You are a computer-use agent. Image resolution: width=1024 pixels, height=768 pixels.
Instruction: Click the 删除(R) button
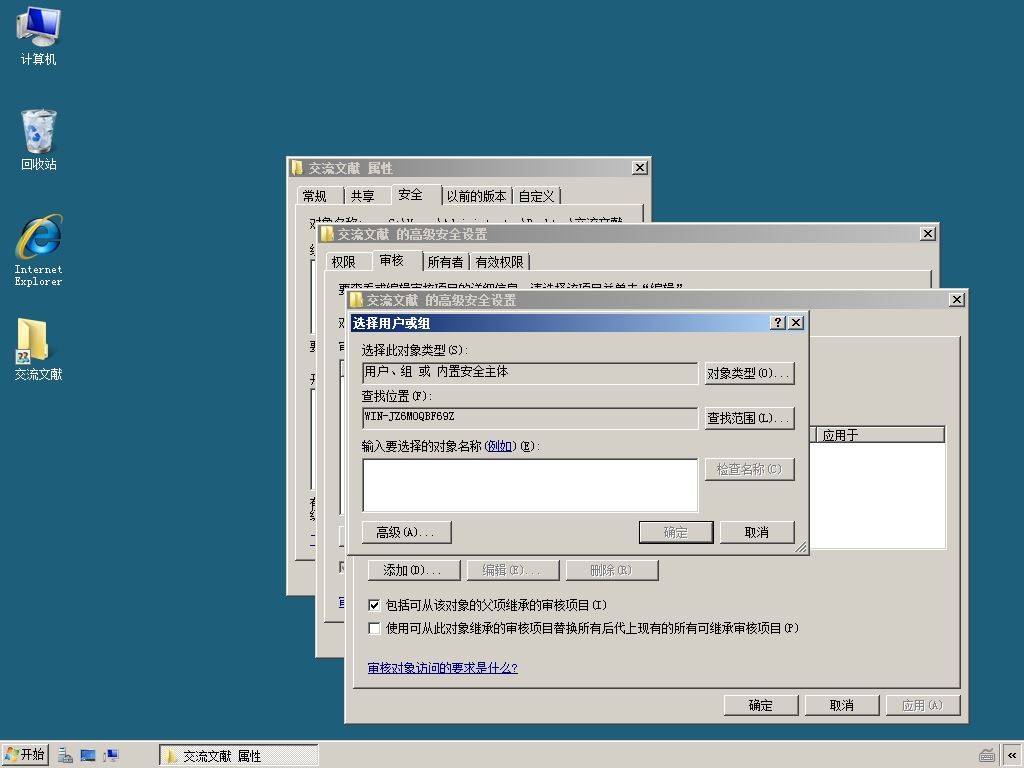(612, 570)
